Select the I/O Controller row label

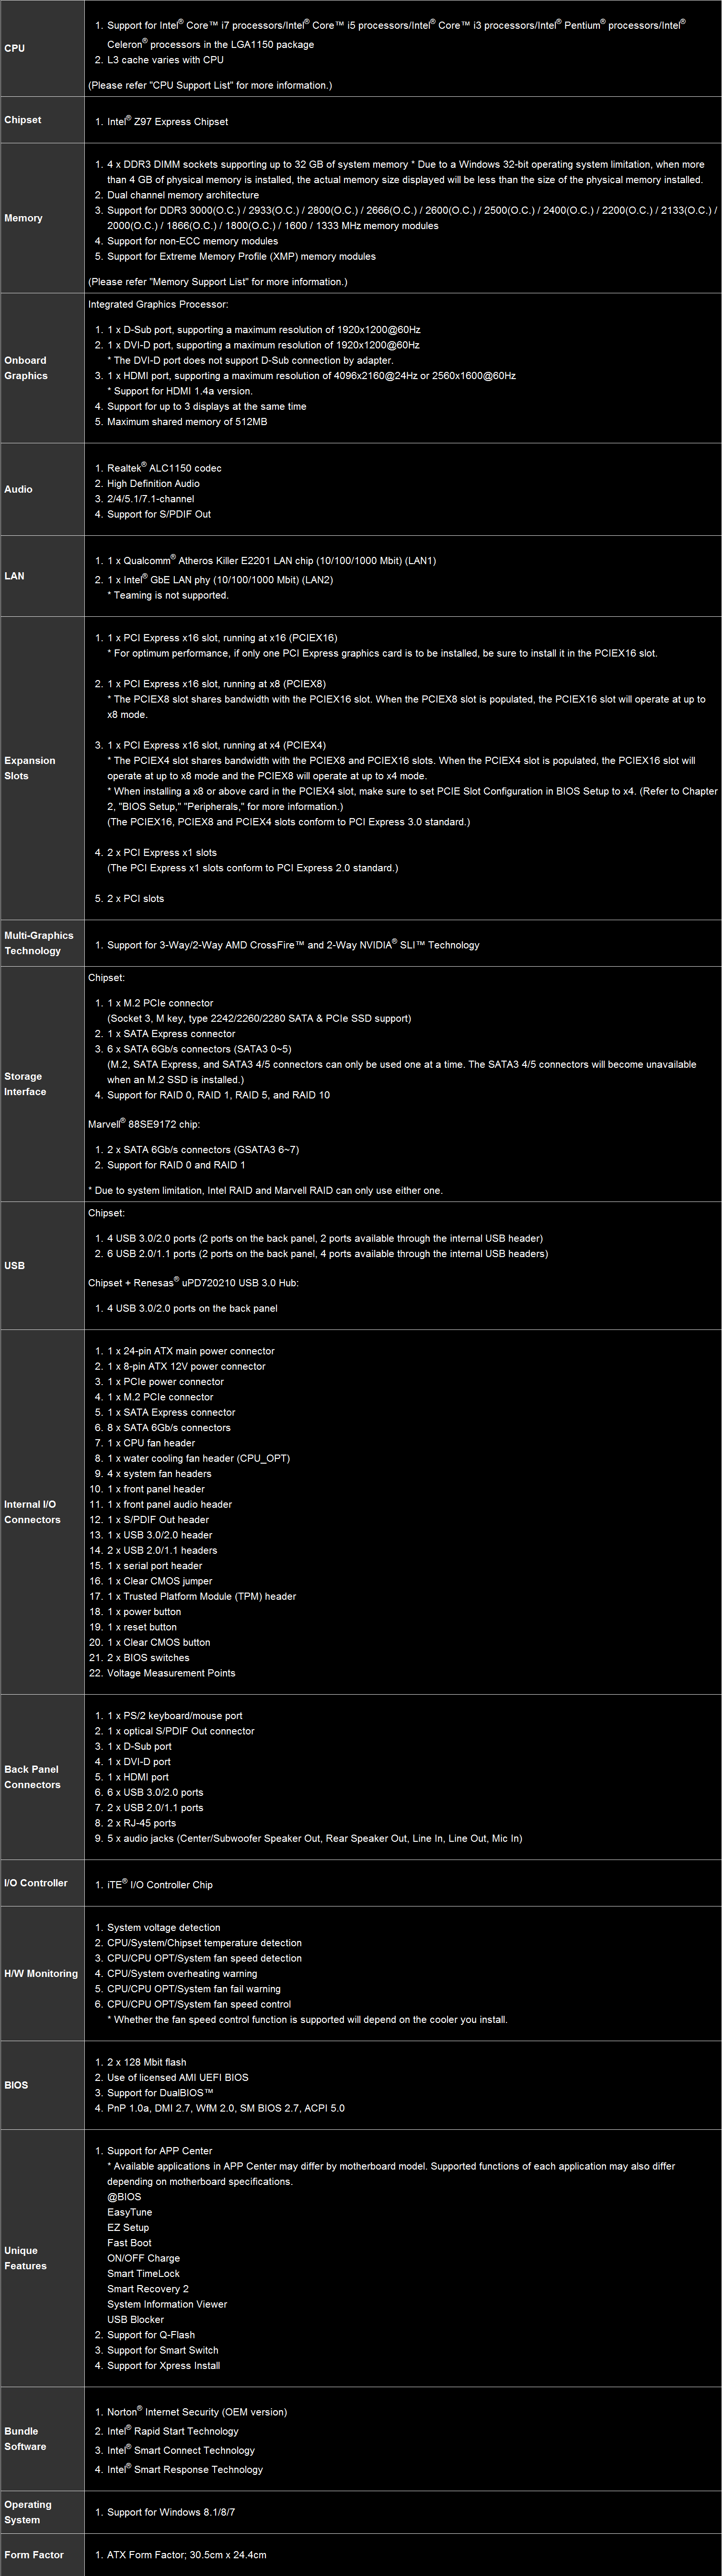[36, 1883]
